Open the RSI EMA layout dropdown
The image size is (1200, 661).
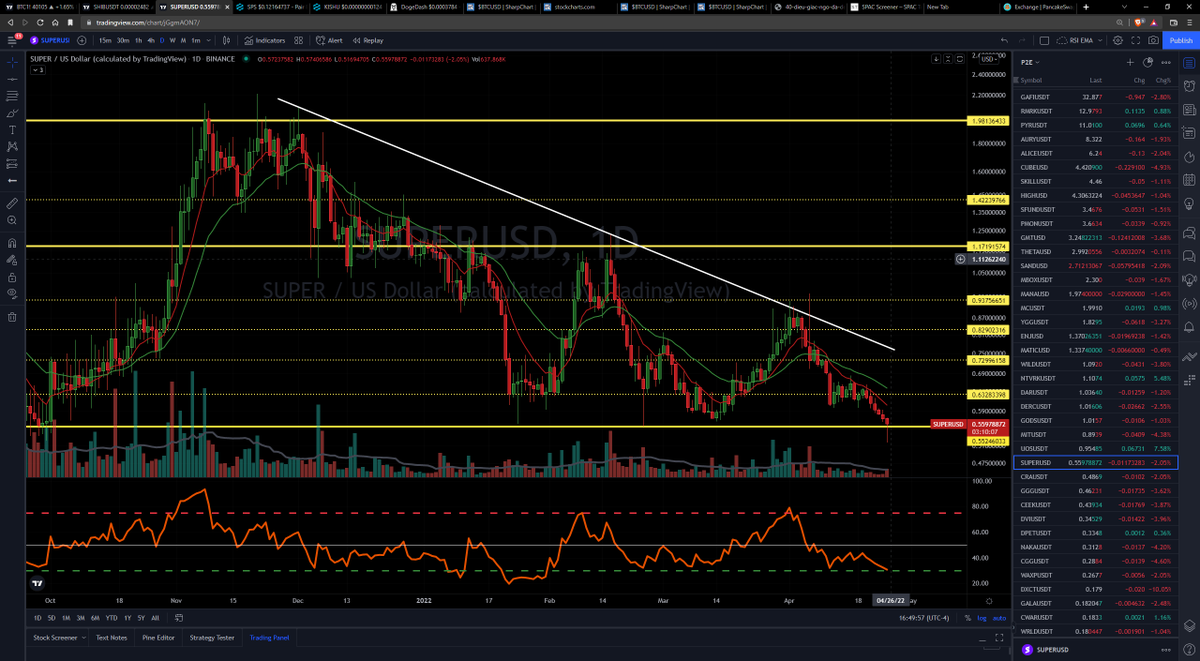1080,41
